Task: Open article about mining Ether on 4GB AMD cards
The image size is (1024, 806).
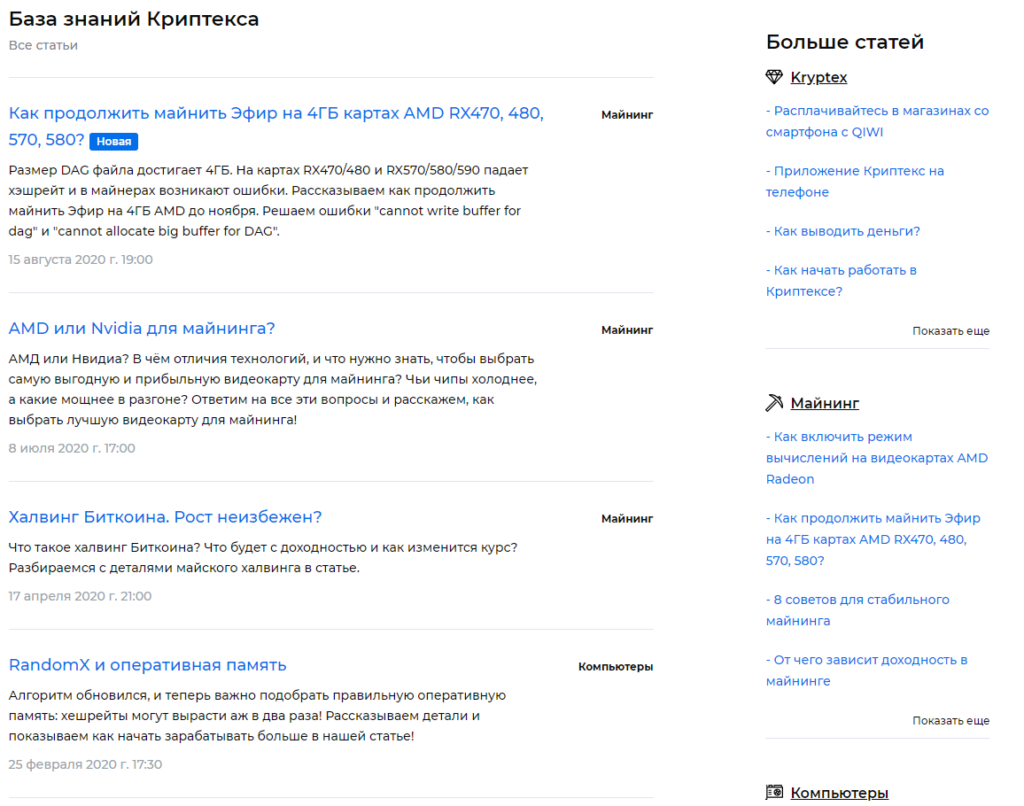Action: click(275, 114)
